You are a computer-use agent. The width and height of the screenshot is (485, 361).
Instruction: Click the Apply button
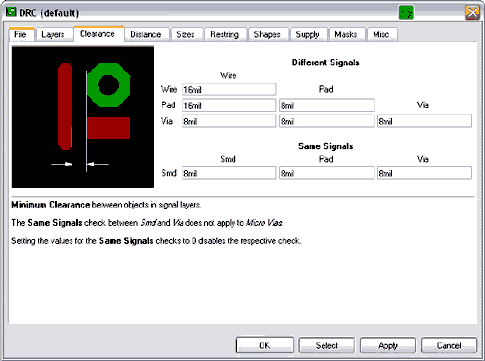pyautogui.click(x=388, y=345)
